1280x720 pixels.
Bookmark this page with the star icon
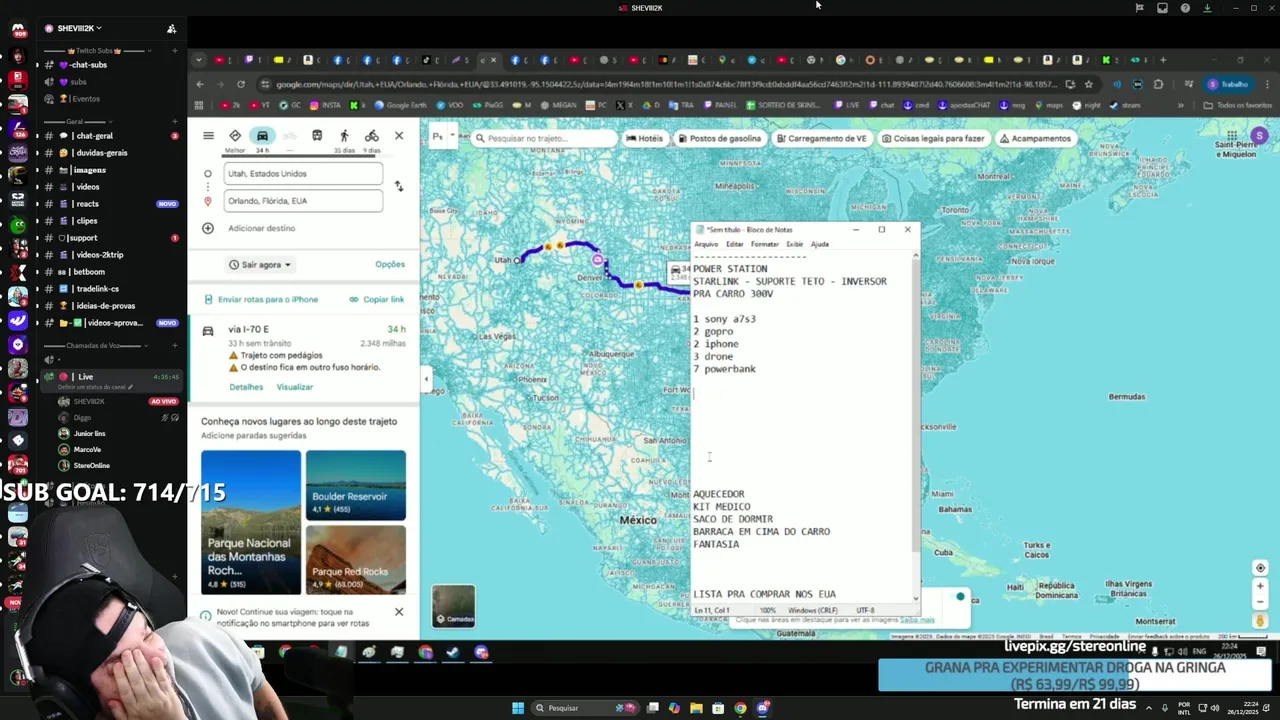click(1089, 84)
